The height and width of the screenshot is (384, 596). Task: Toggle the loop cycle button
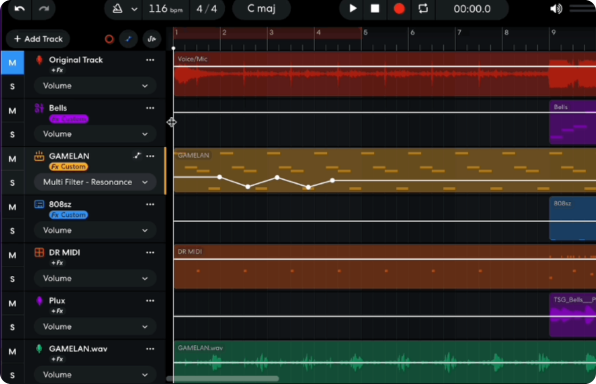coord(423,8)
